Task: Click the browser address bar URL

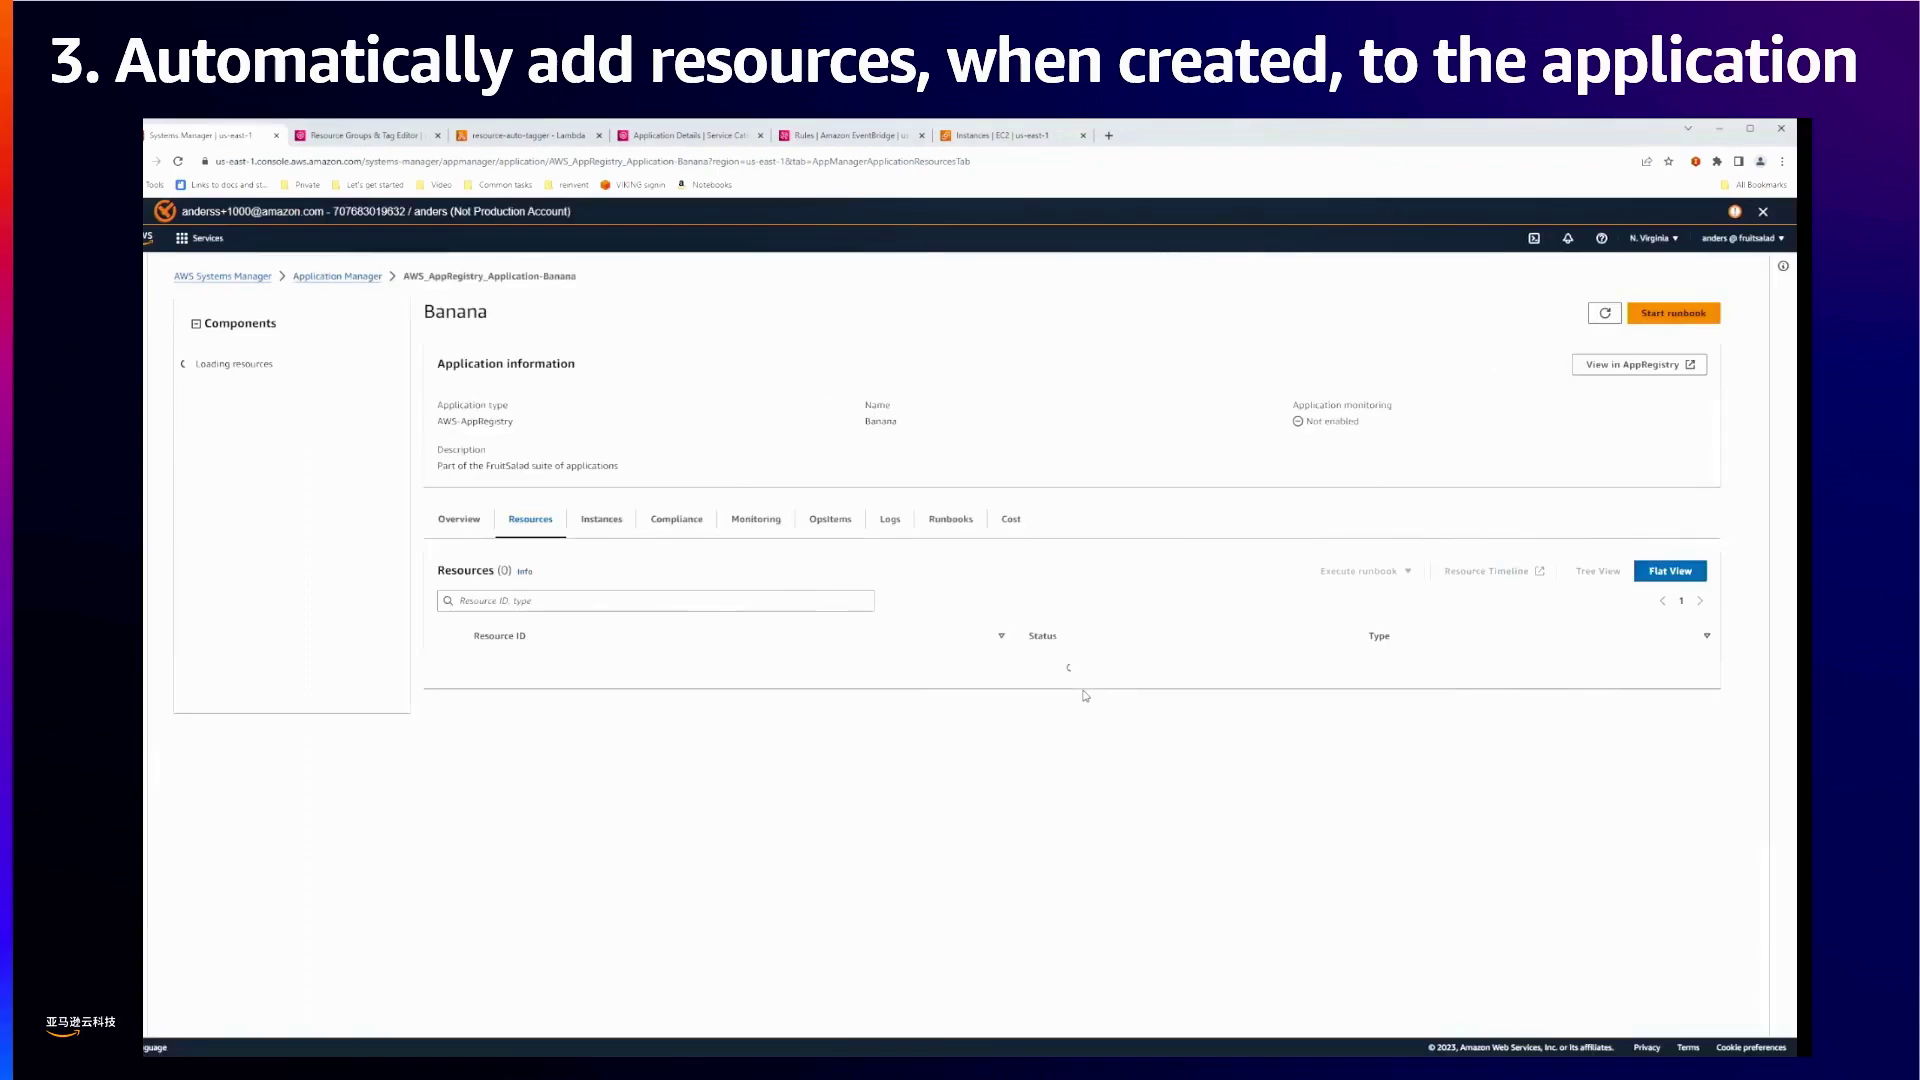Action: click(x=592, y=161)
